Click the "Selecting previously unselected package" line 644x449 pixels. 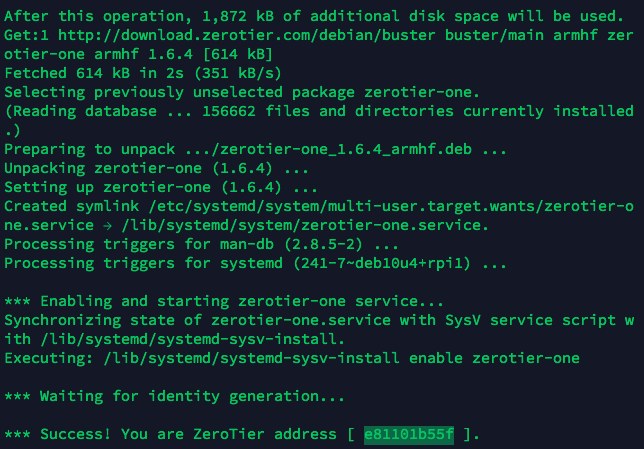[242, 92]
